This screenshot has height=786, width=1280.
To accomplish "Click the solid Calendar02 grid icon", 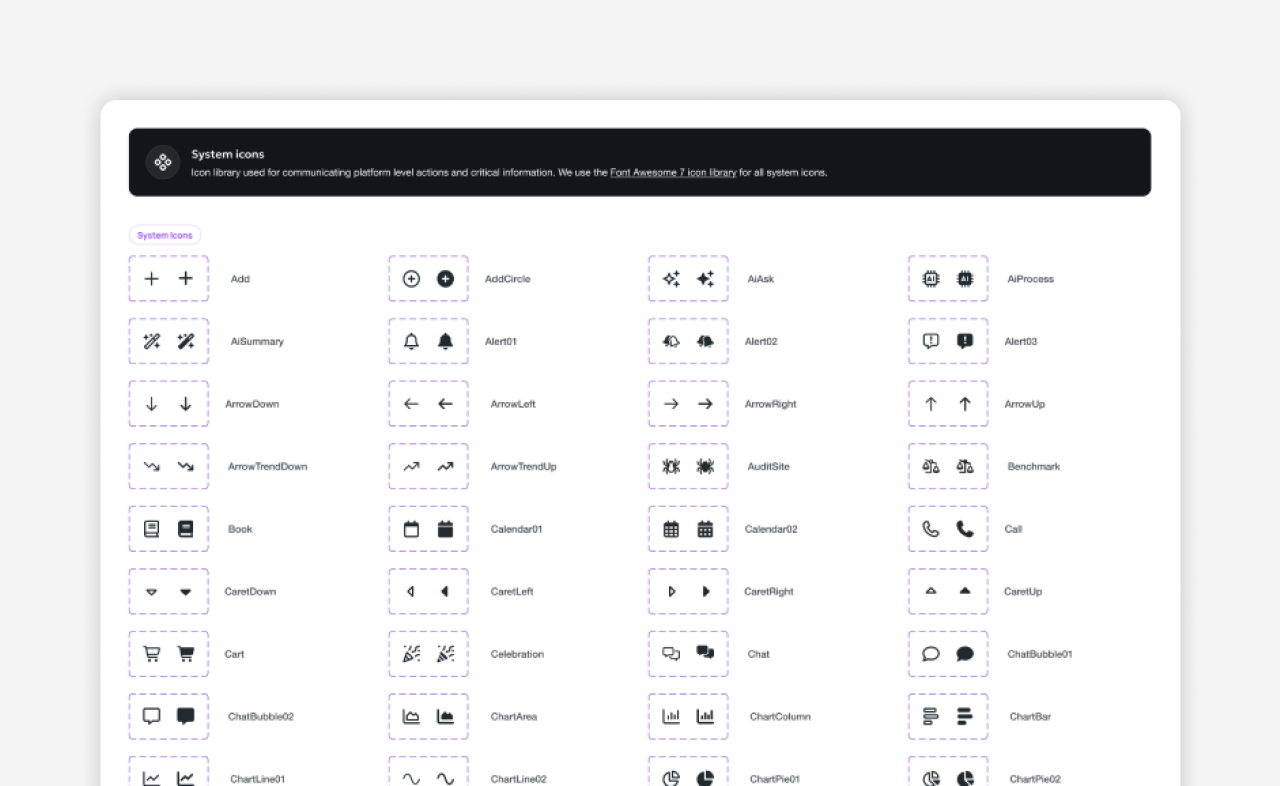I will tap(705, 529).
